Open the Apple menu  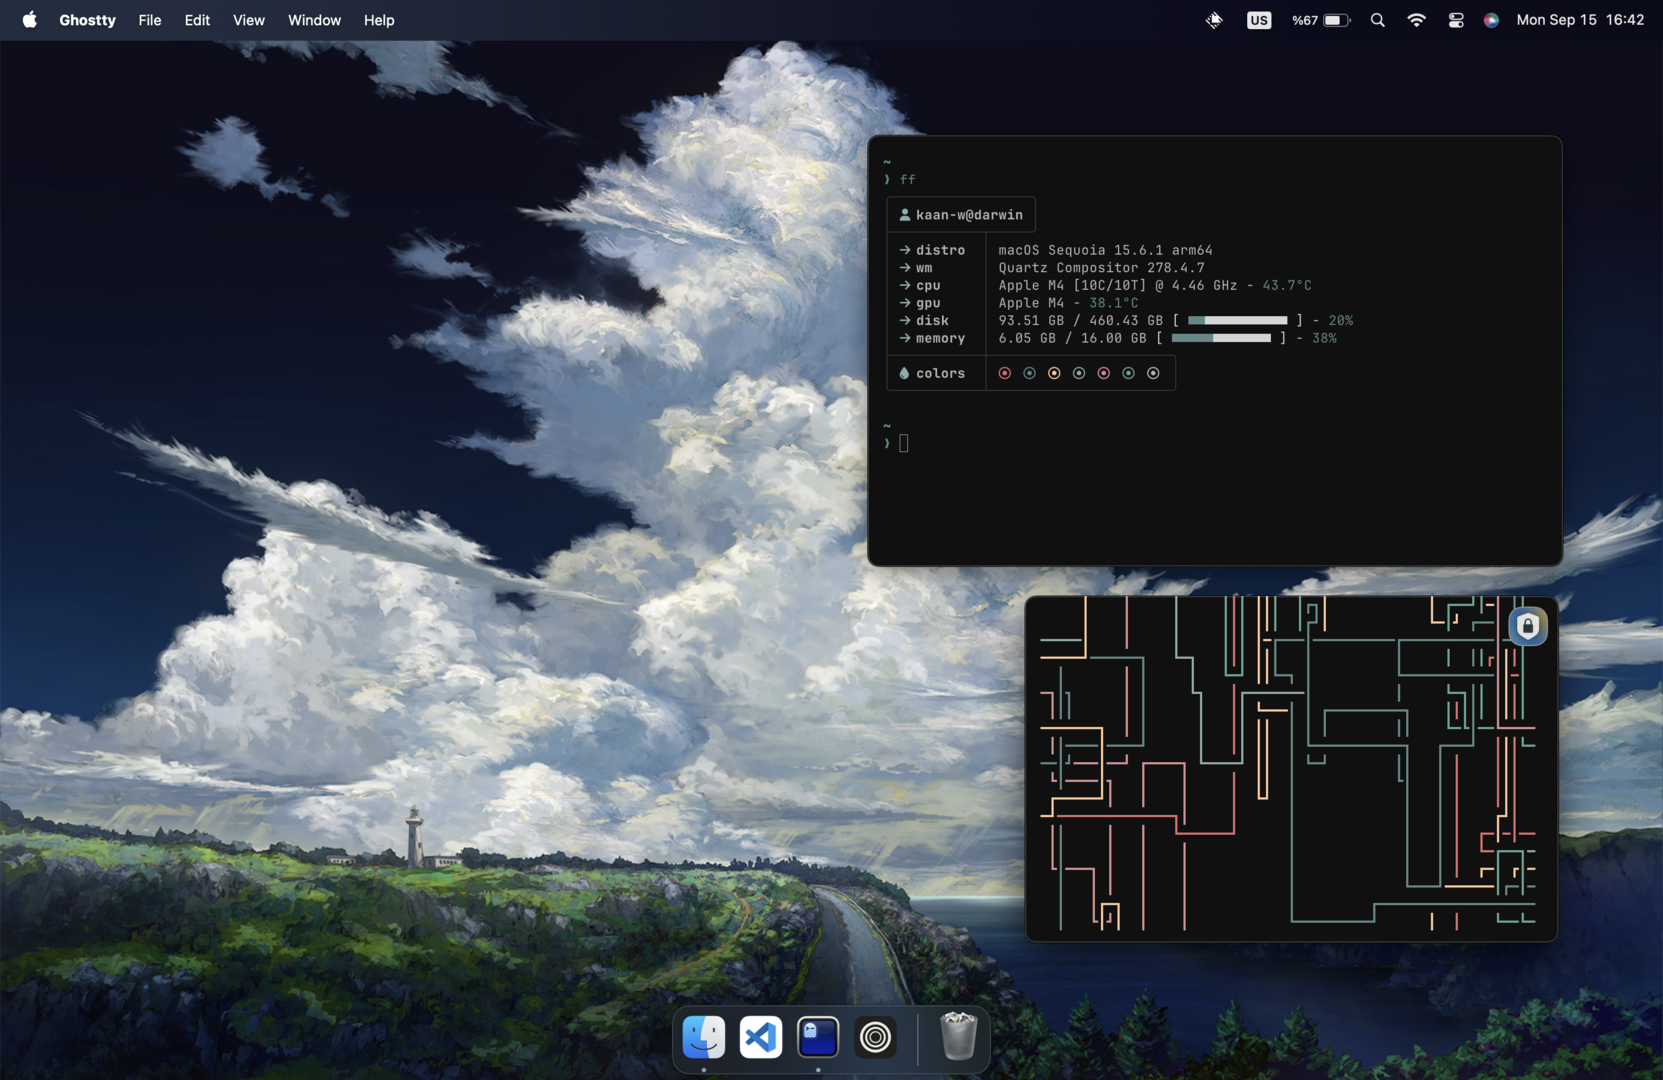29,20
